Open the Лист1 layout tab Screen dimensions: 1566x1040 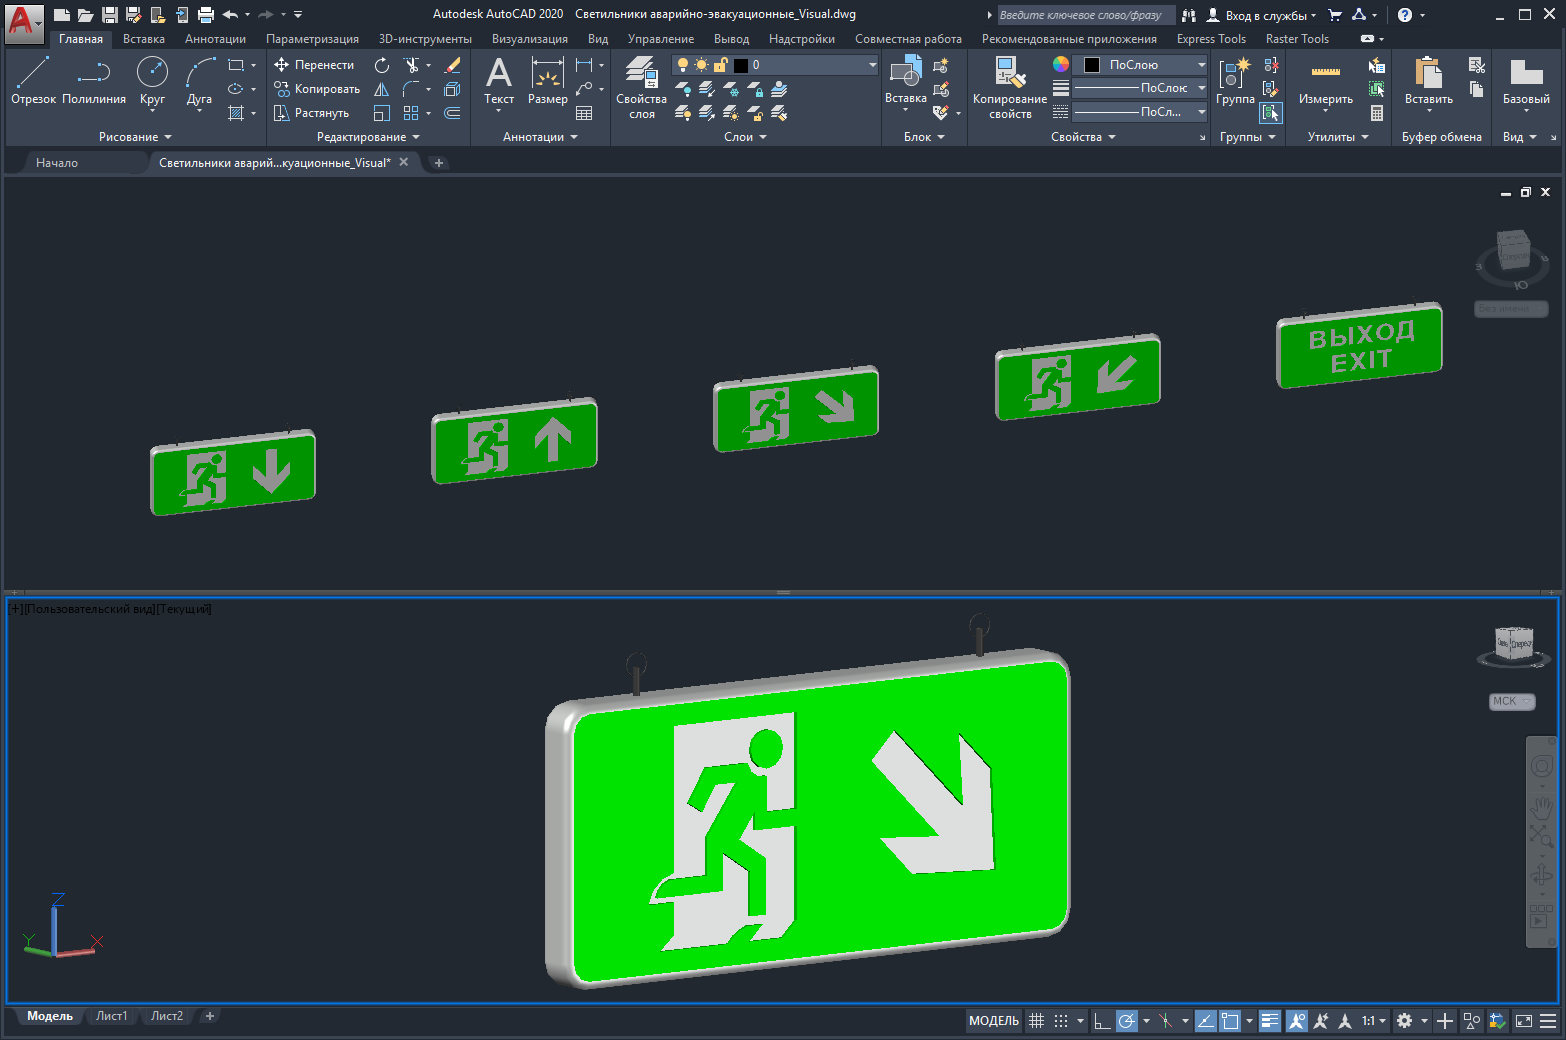[x=111, y=1016]
